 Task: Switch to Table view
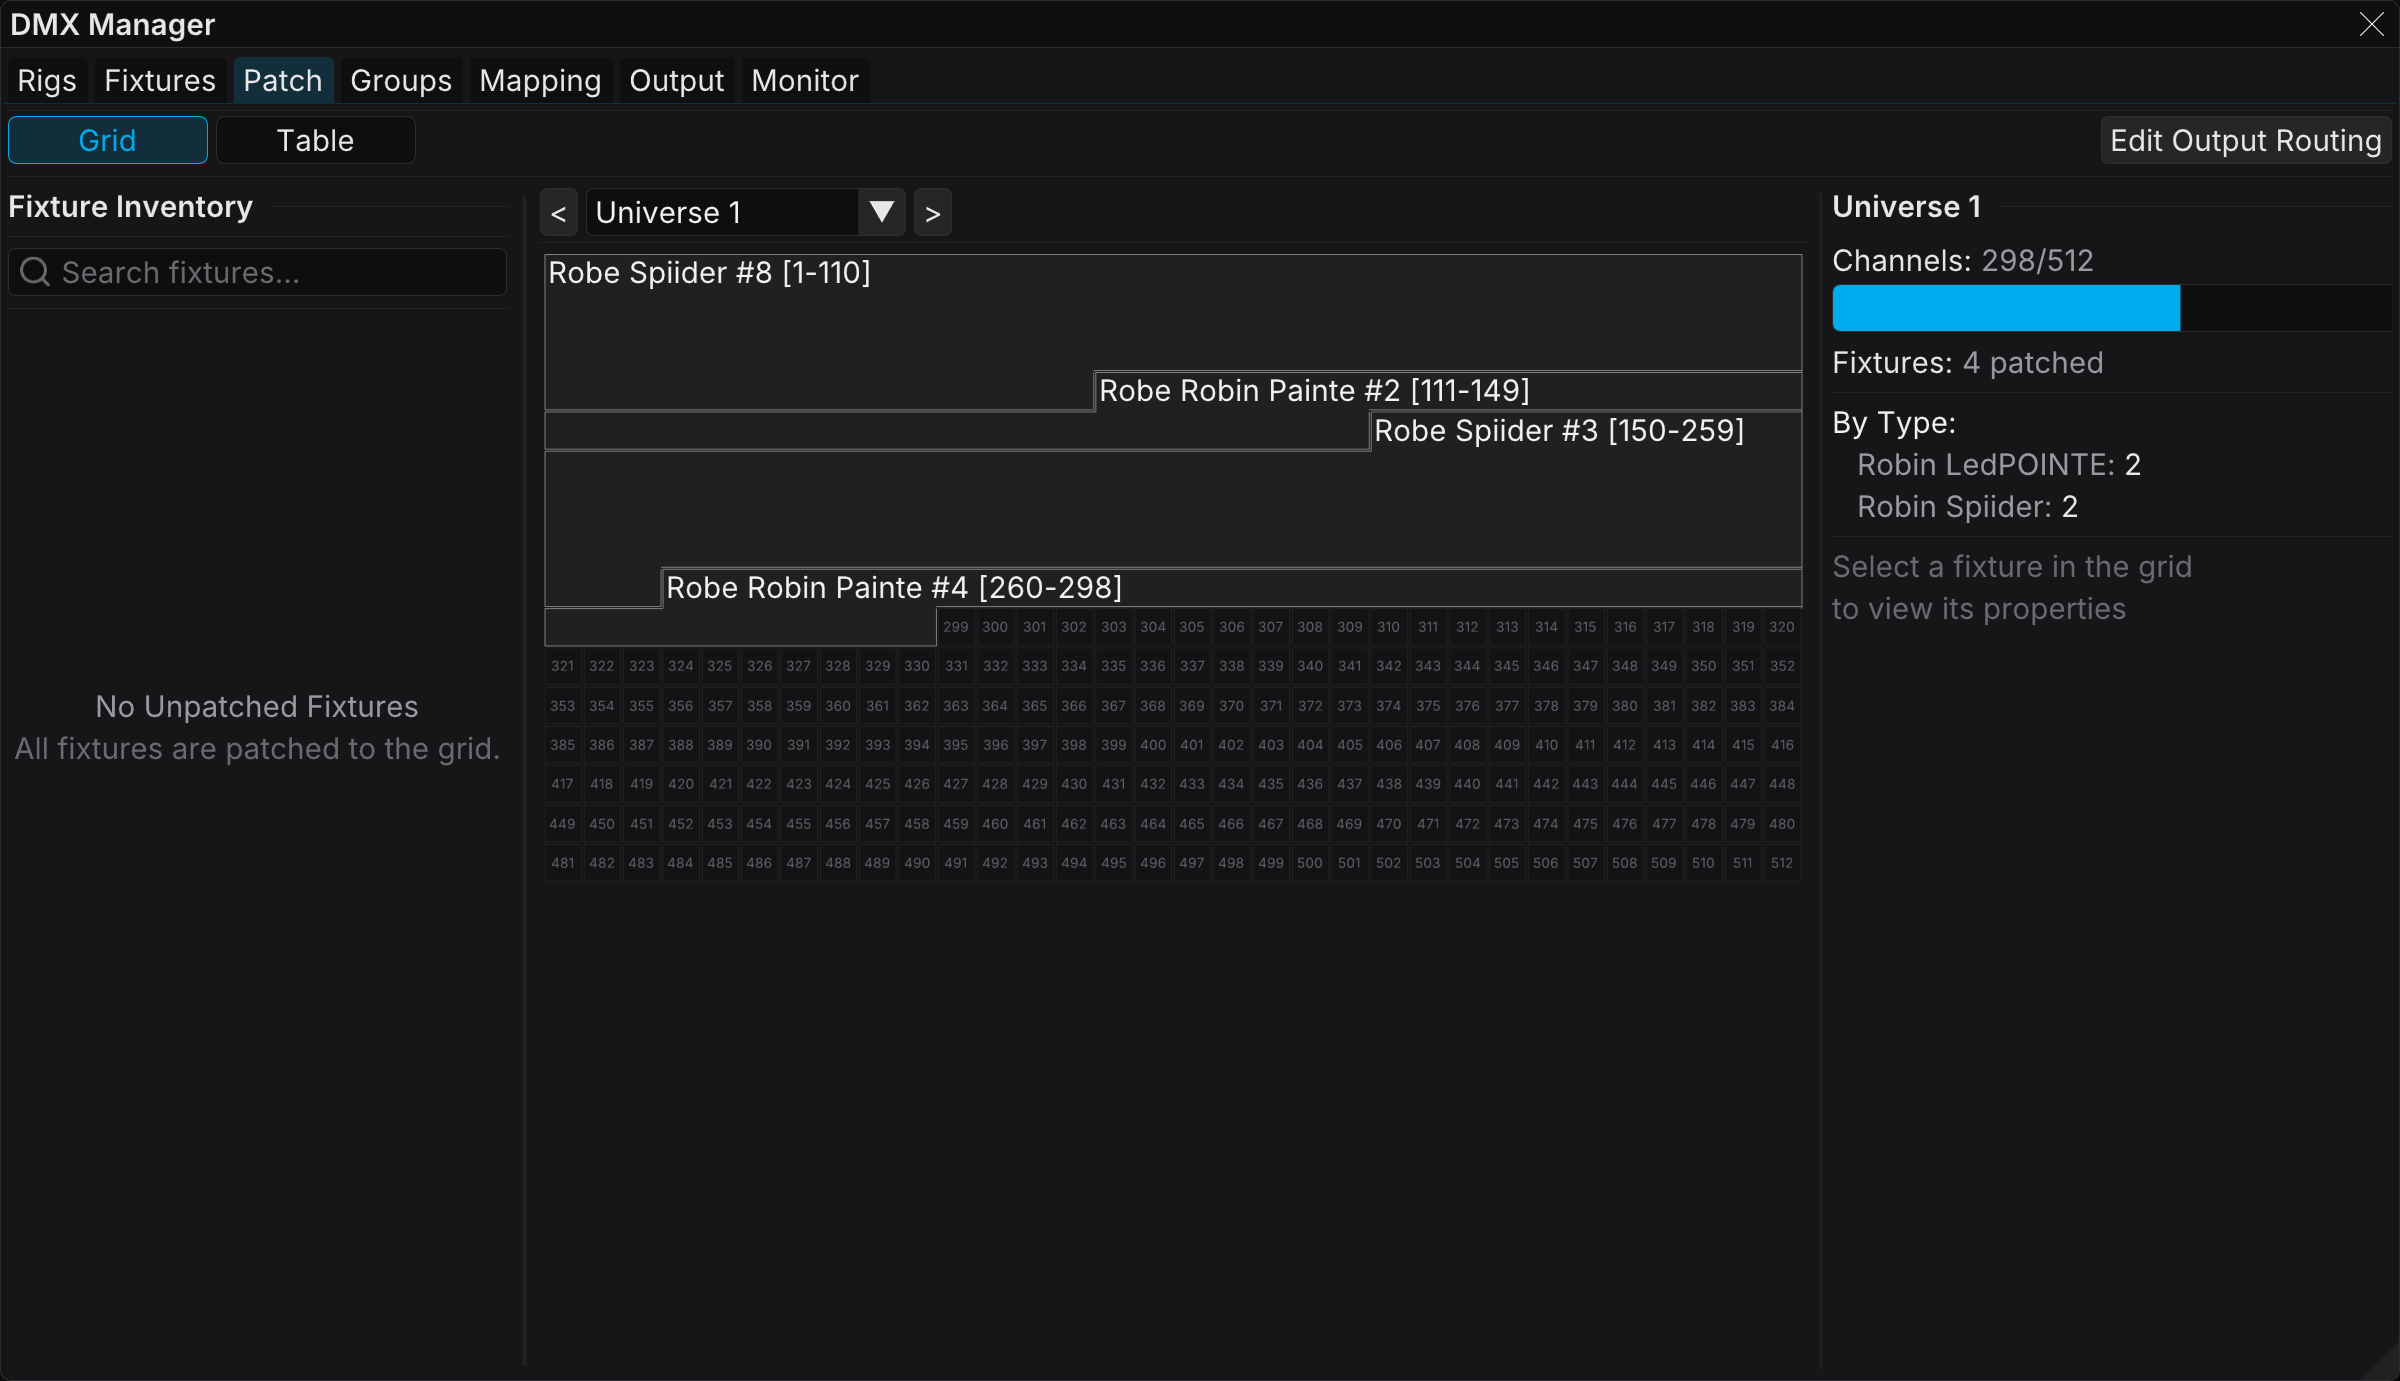[315, 140]
